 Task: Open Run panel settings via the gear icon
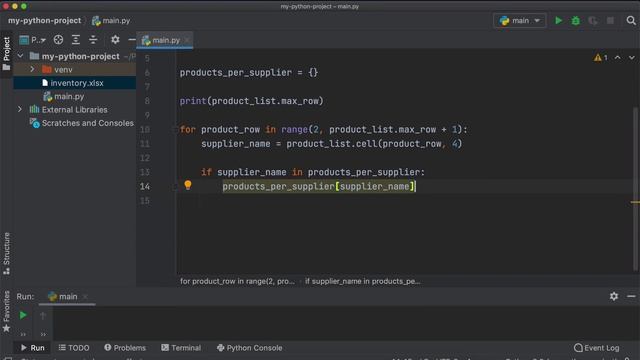[x=614, y=296]
